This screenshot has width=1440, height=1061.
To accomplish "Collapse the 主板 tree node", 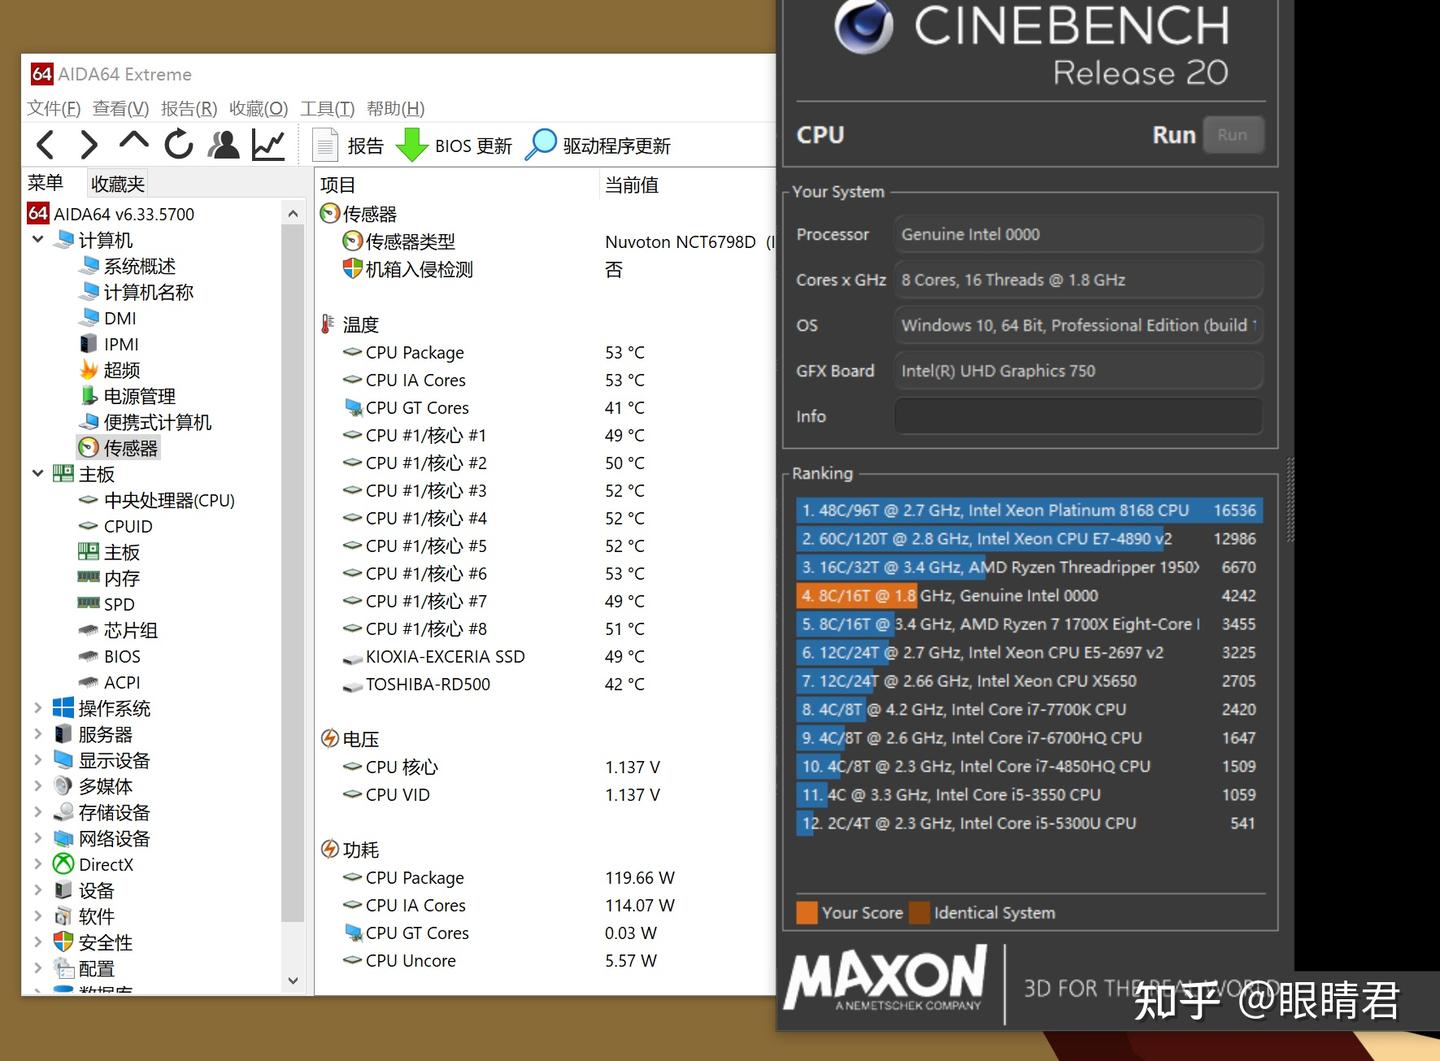I will point(38,474).
